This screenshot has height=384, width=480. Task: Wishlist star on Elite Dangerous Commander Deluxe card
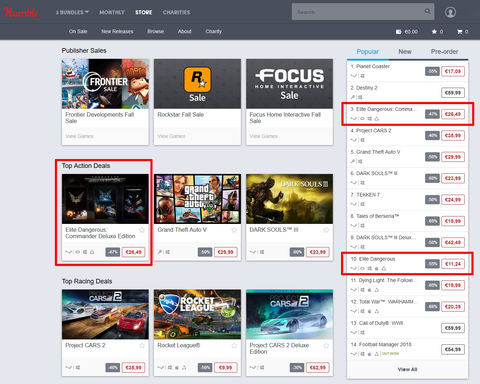(x=142, y=230)
